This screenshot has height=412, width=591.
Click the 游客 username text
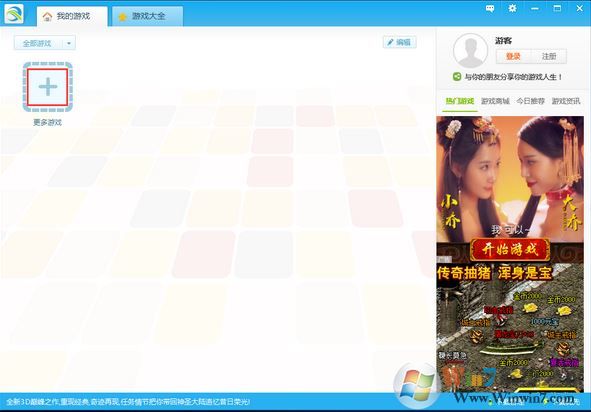tap(503, 40)
